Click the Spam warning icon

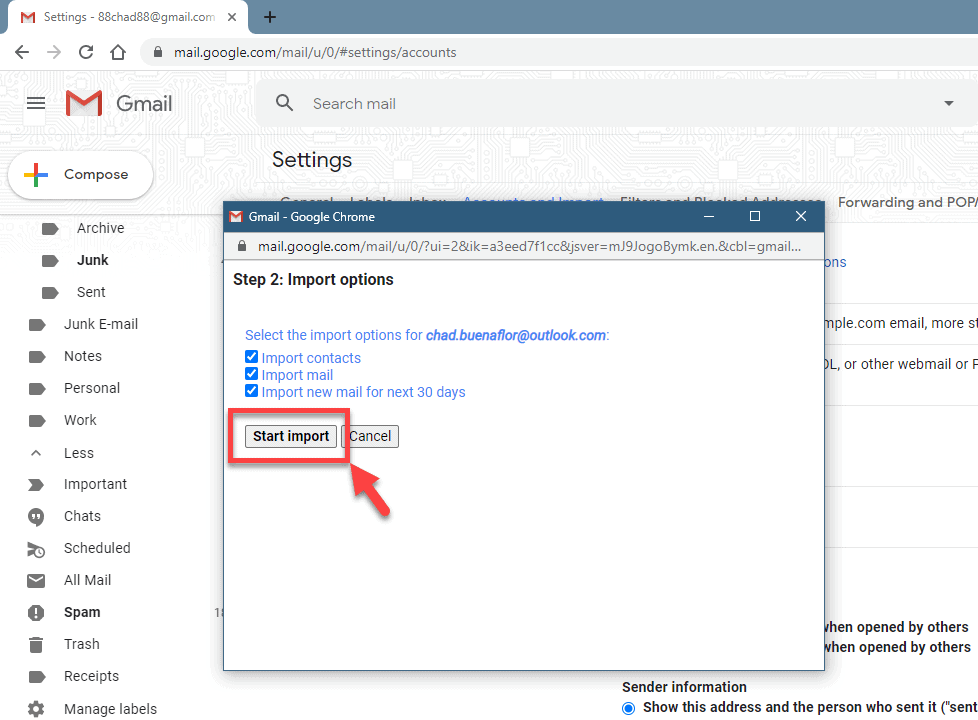[x=36, y=613]
